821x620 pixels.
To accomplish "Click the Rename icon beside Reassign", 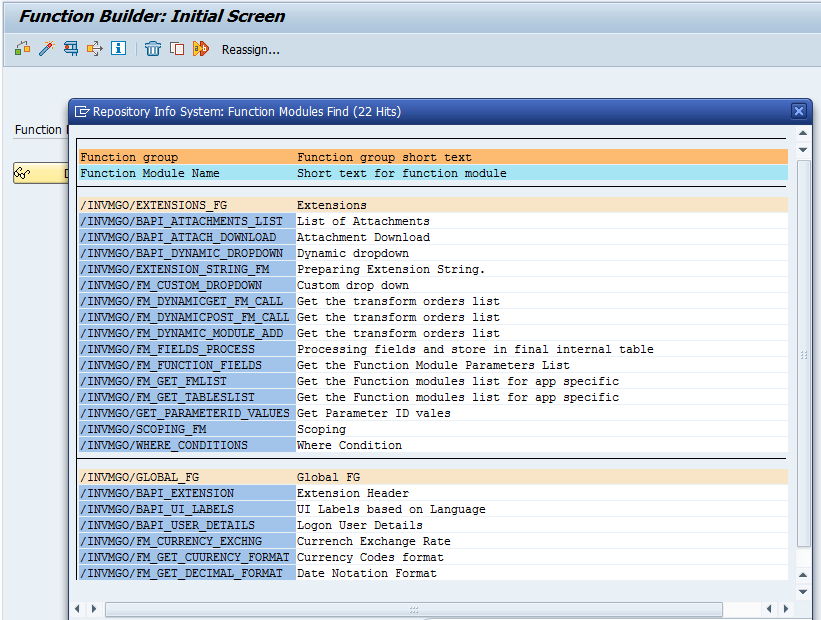I will [x=201, y=48].
